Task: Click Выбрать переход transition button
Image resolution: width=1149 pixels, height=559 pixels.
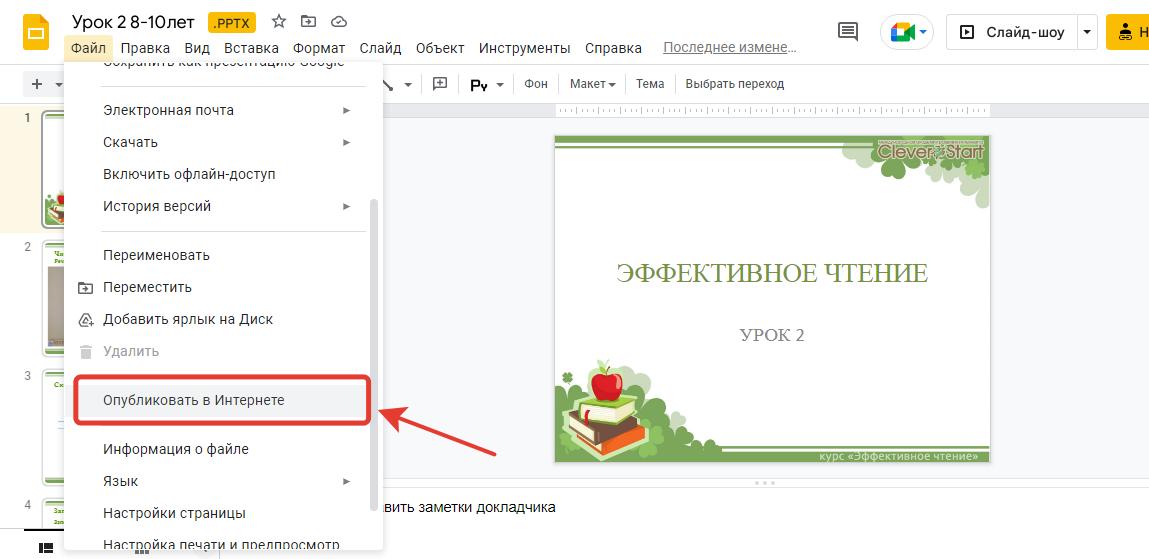Action: 734,84
